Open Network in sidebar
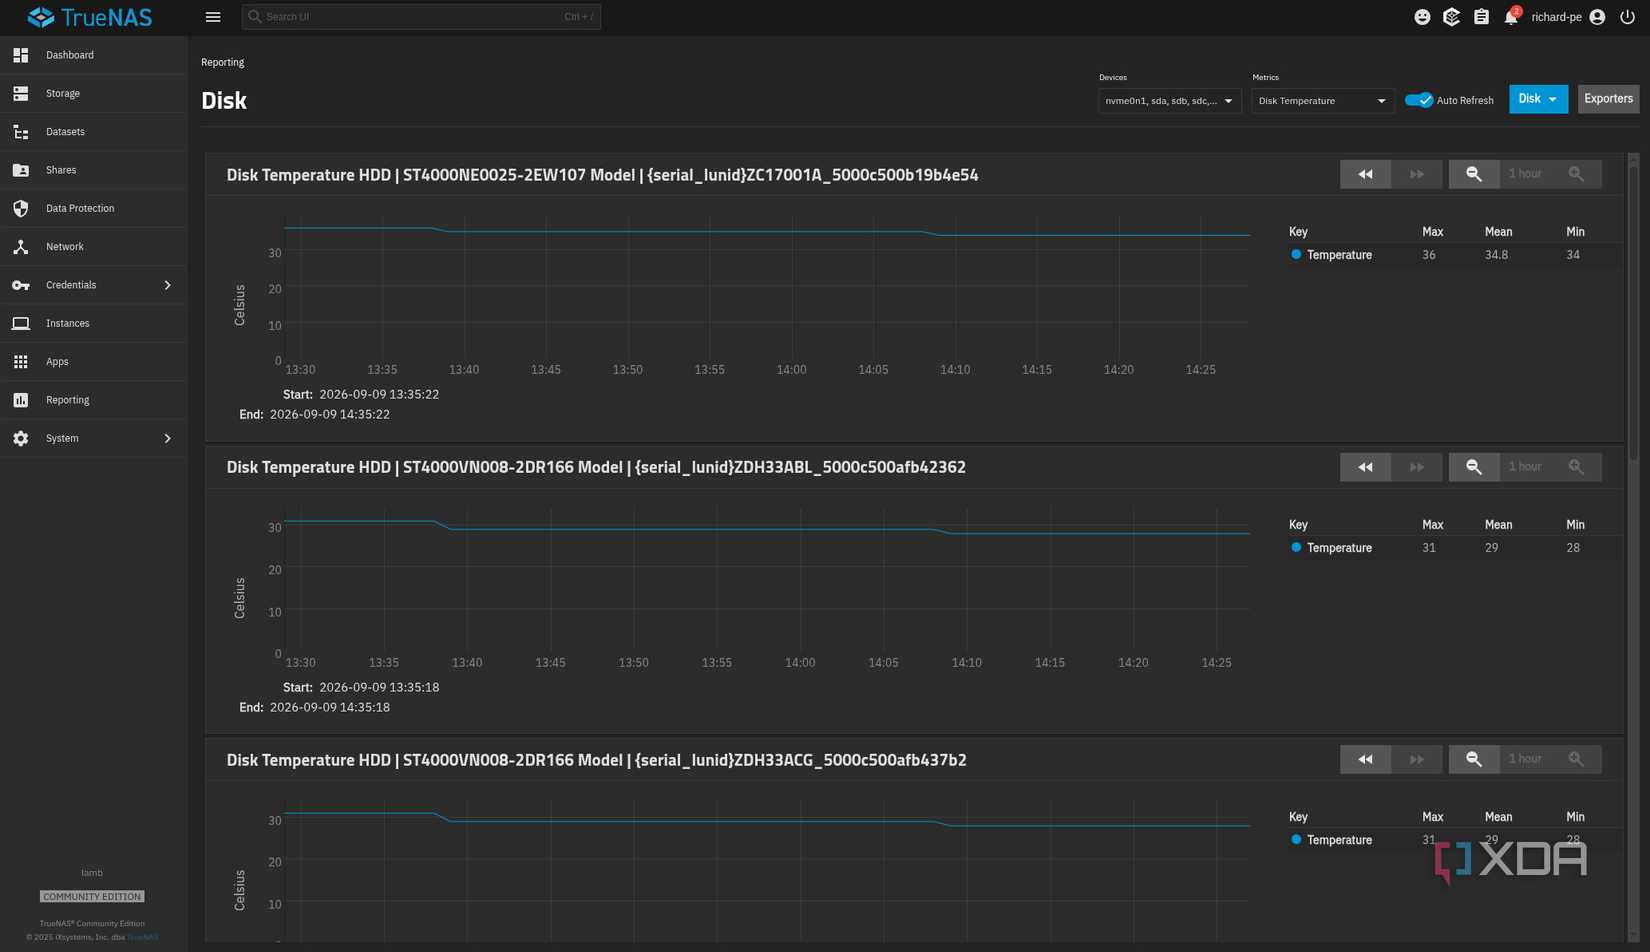Screen dimensions: 1650x952 pos(93,247)
